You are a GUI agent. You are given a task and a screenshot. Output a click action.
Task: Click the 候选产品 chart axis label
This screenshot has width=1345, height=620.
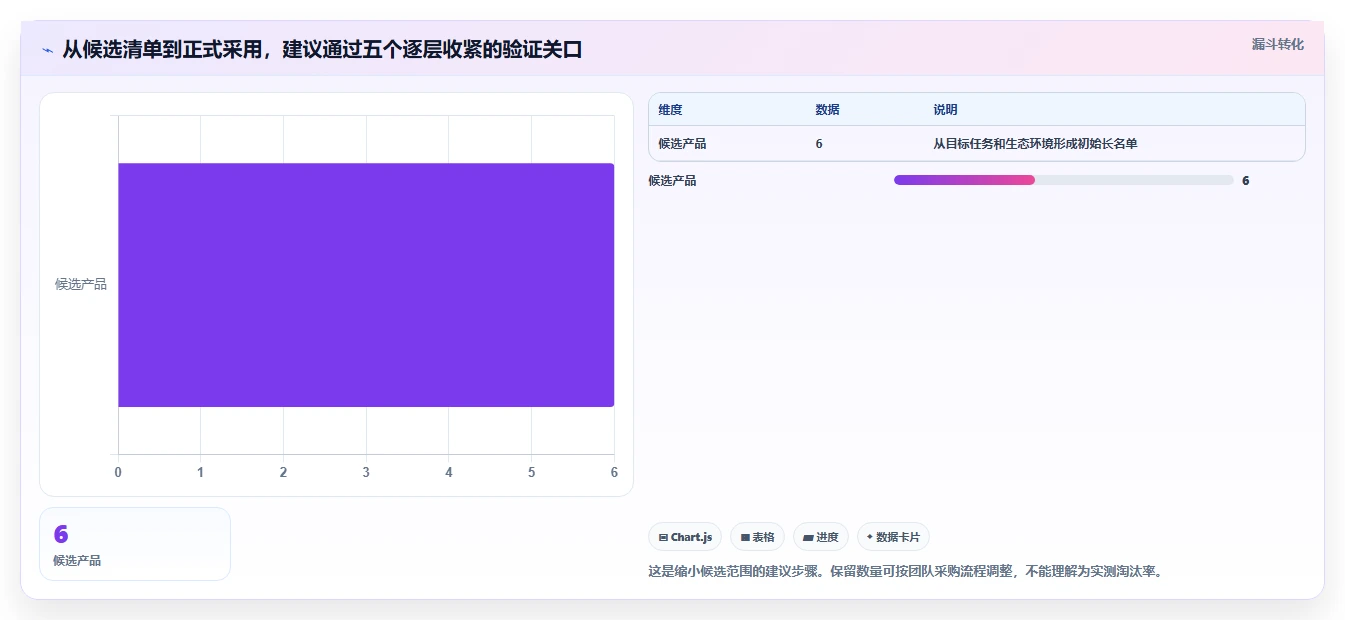click(x=81, y=284)
